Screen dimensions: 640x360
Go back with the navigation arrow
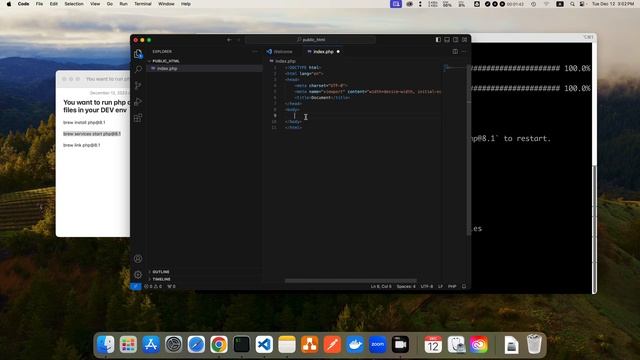pyautogui.click(x=229, y=40)
